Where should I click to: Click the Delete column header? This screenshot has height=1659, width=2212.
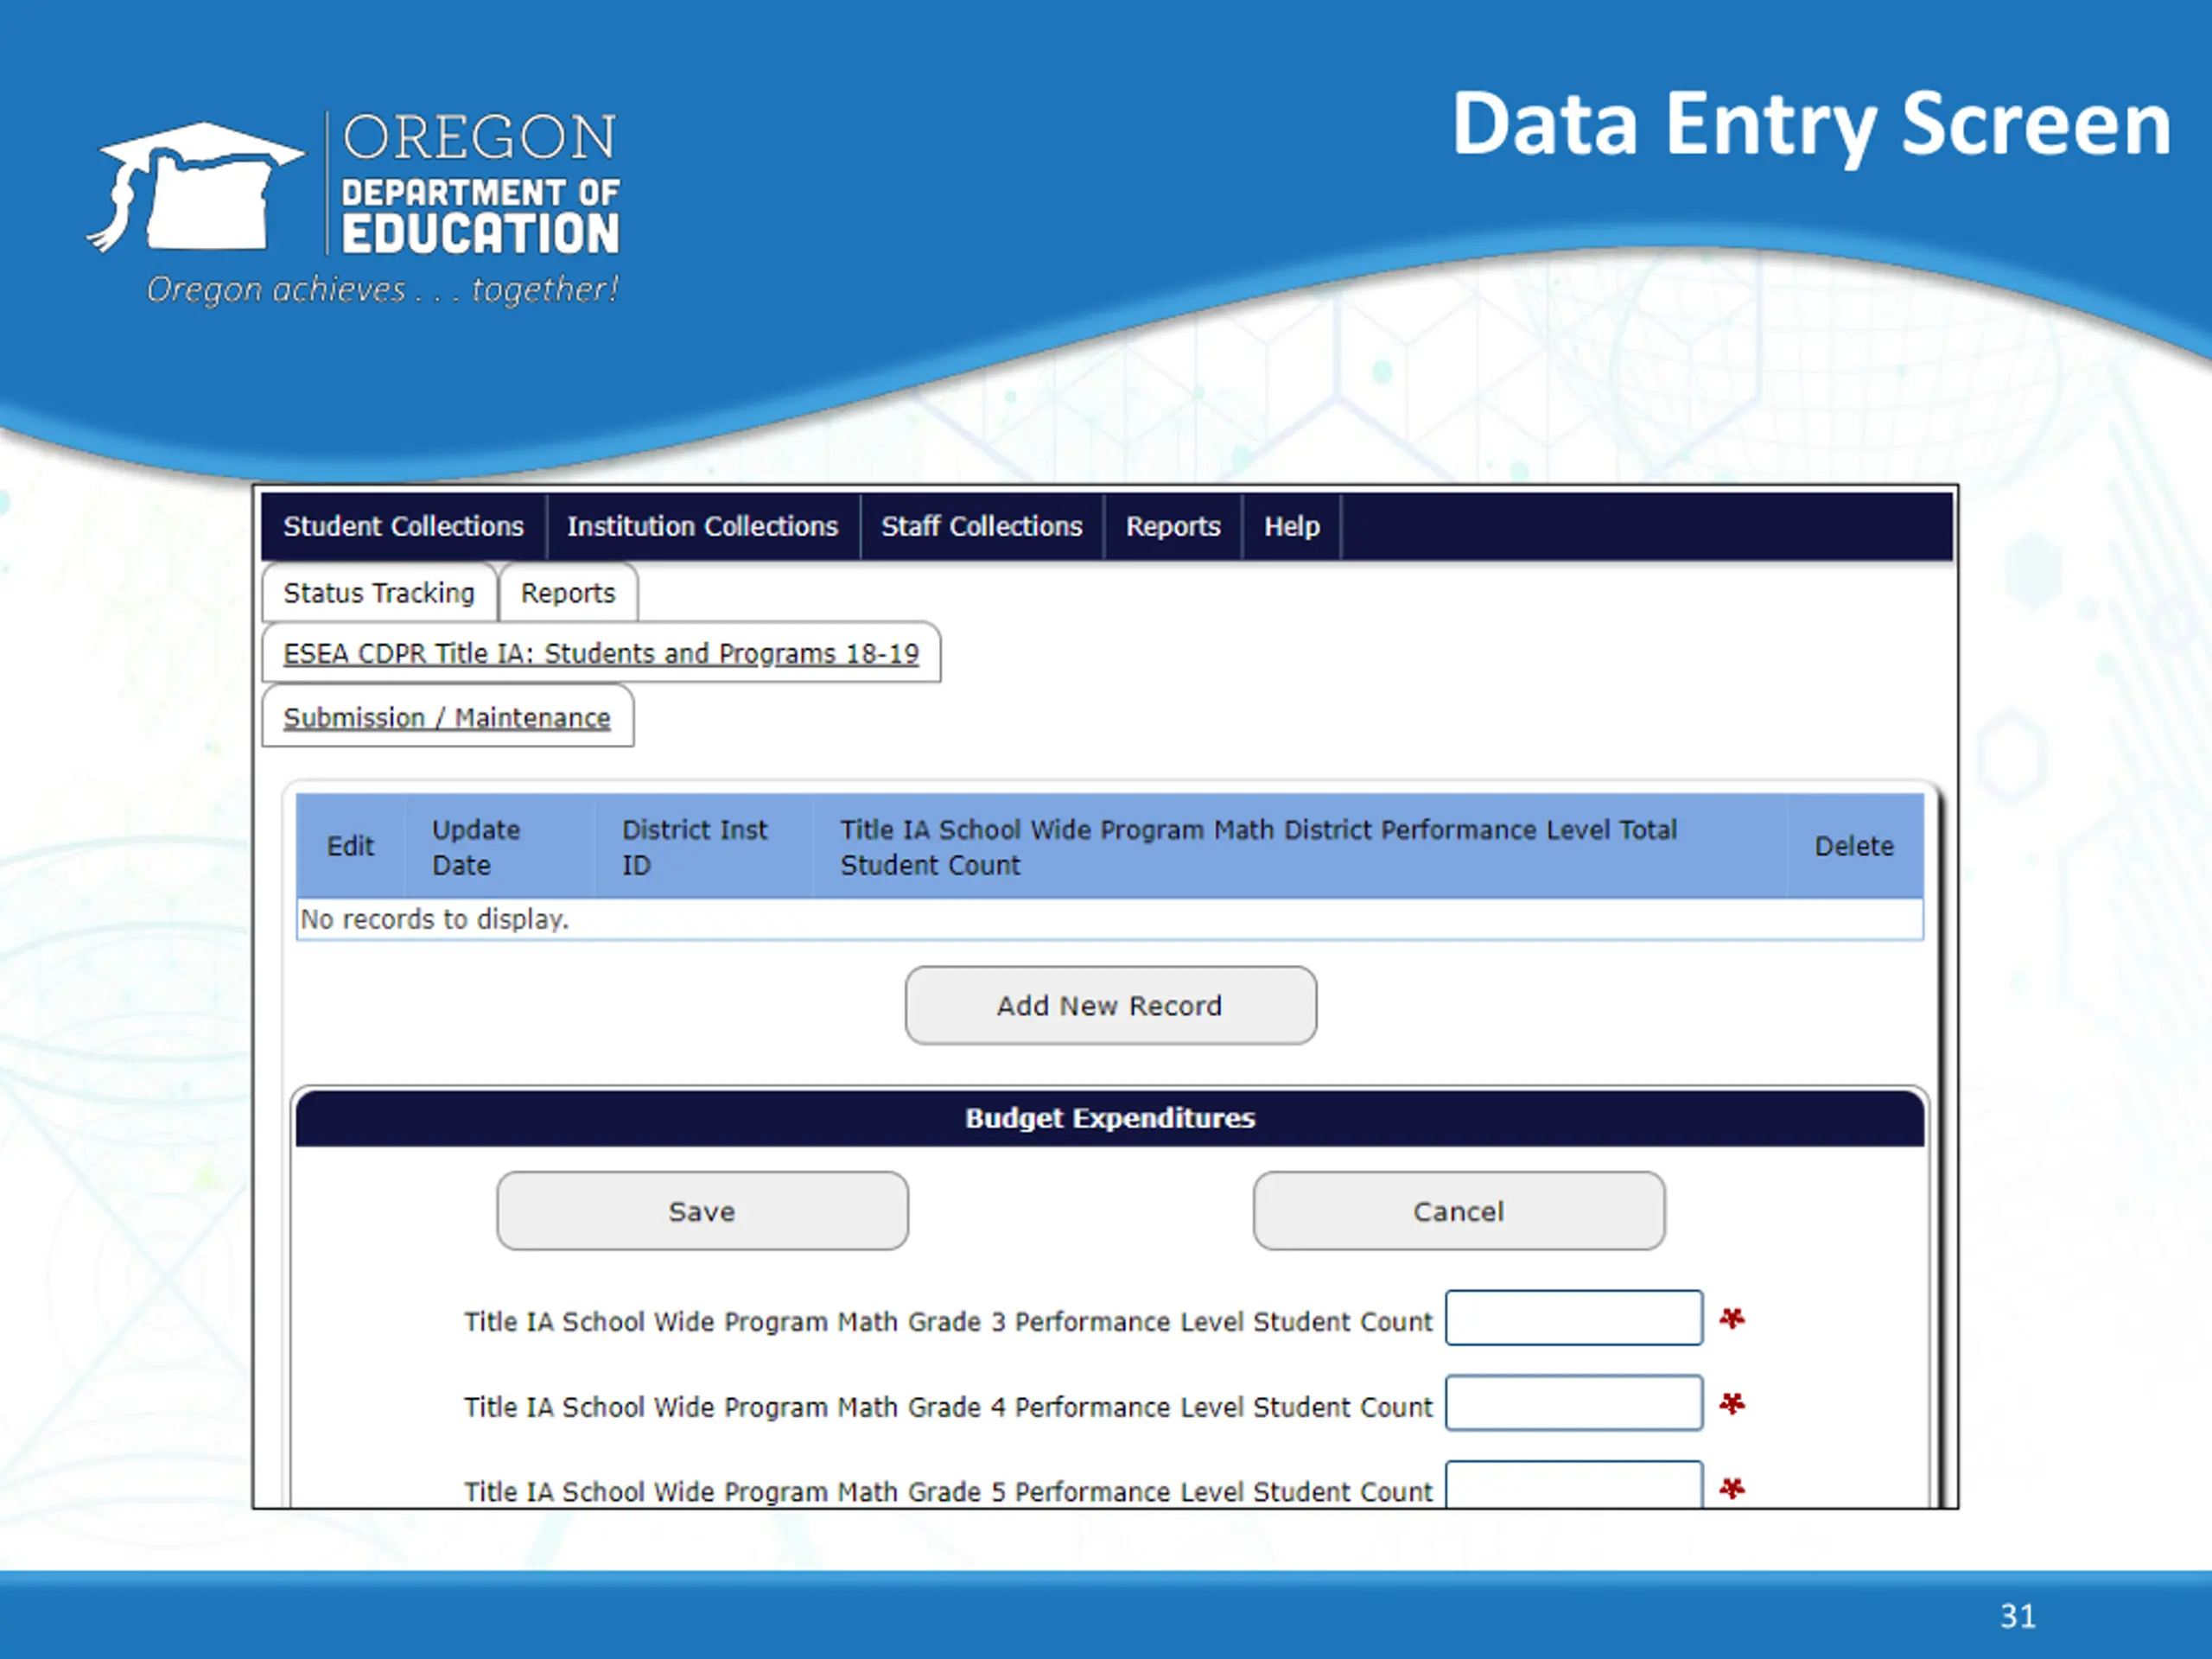(1854, 846)
